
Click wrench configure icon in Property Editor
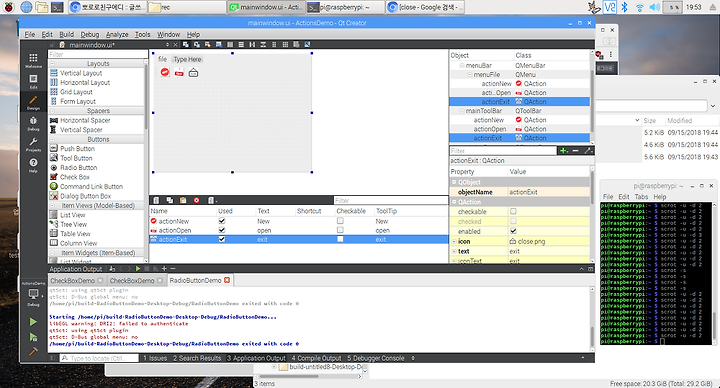[x=588, y=151]
